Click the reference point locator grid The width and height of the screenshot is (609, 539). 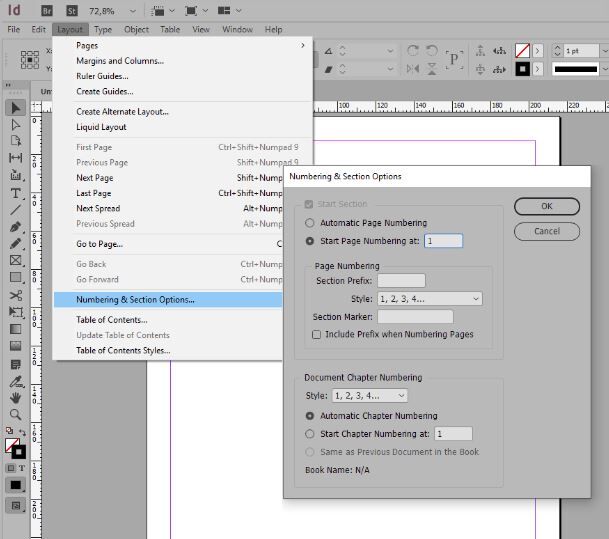pyautogui.click(x=30, y=60)
